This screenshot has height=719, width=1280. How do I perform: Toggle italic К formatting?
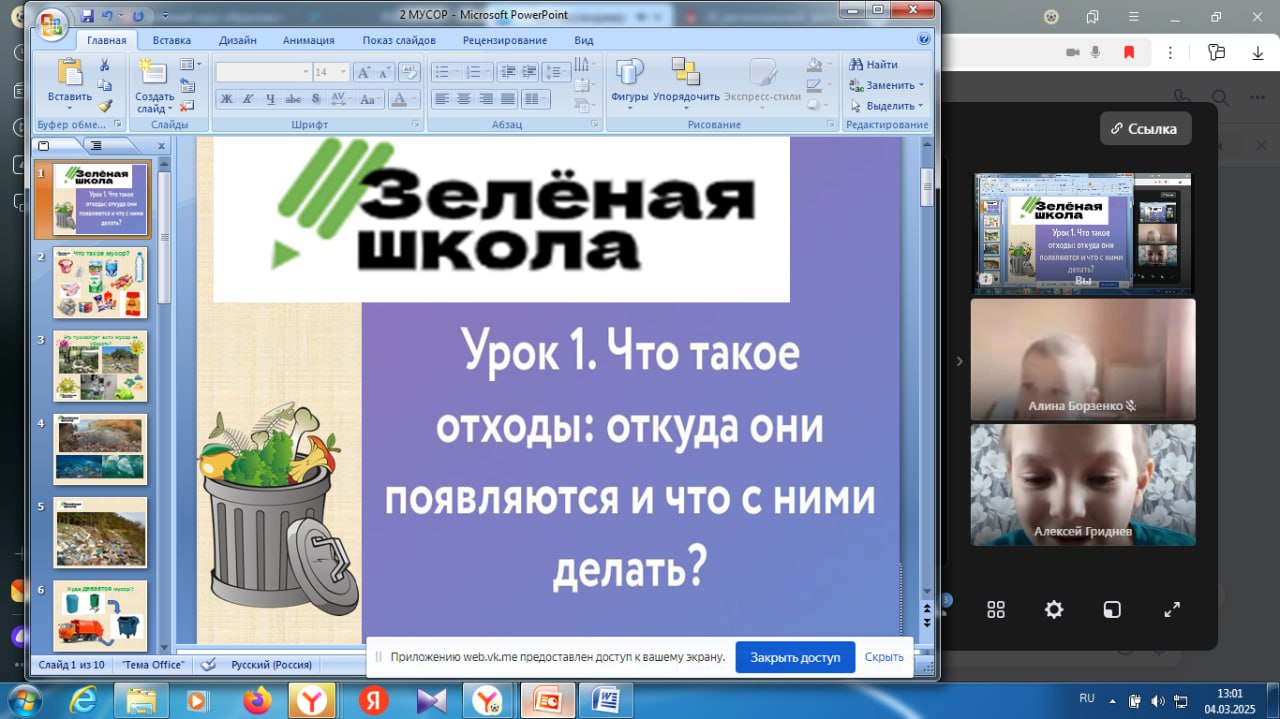[249, 99]
